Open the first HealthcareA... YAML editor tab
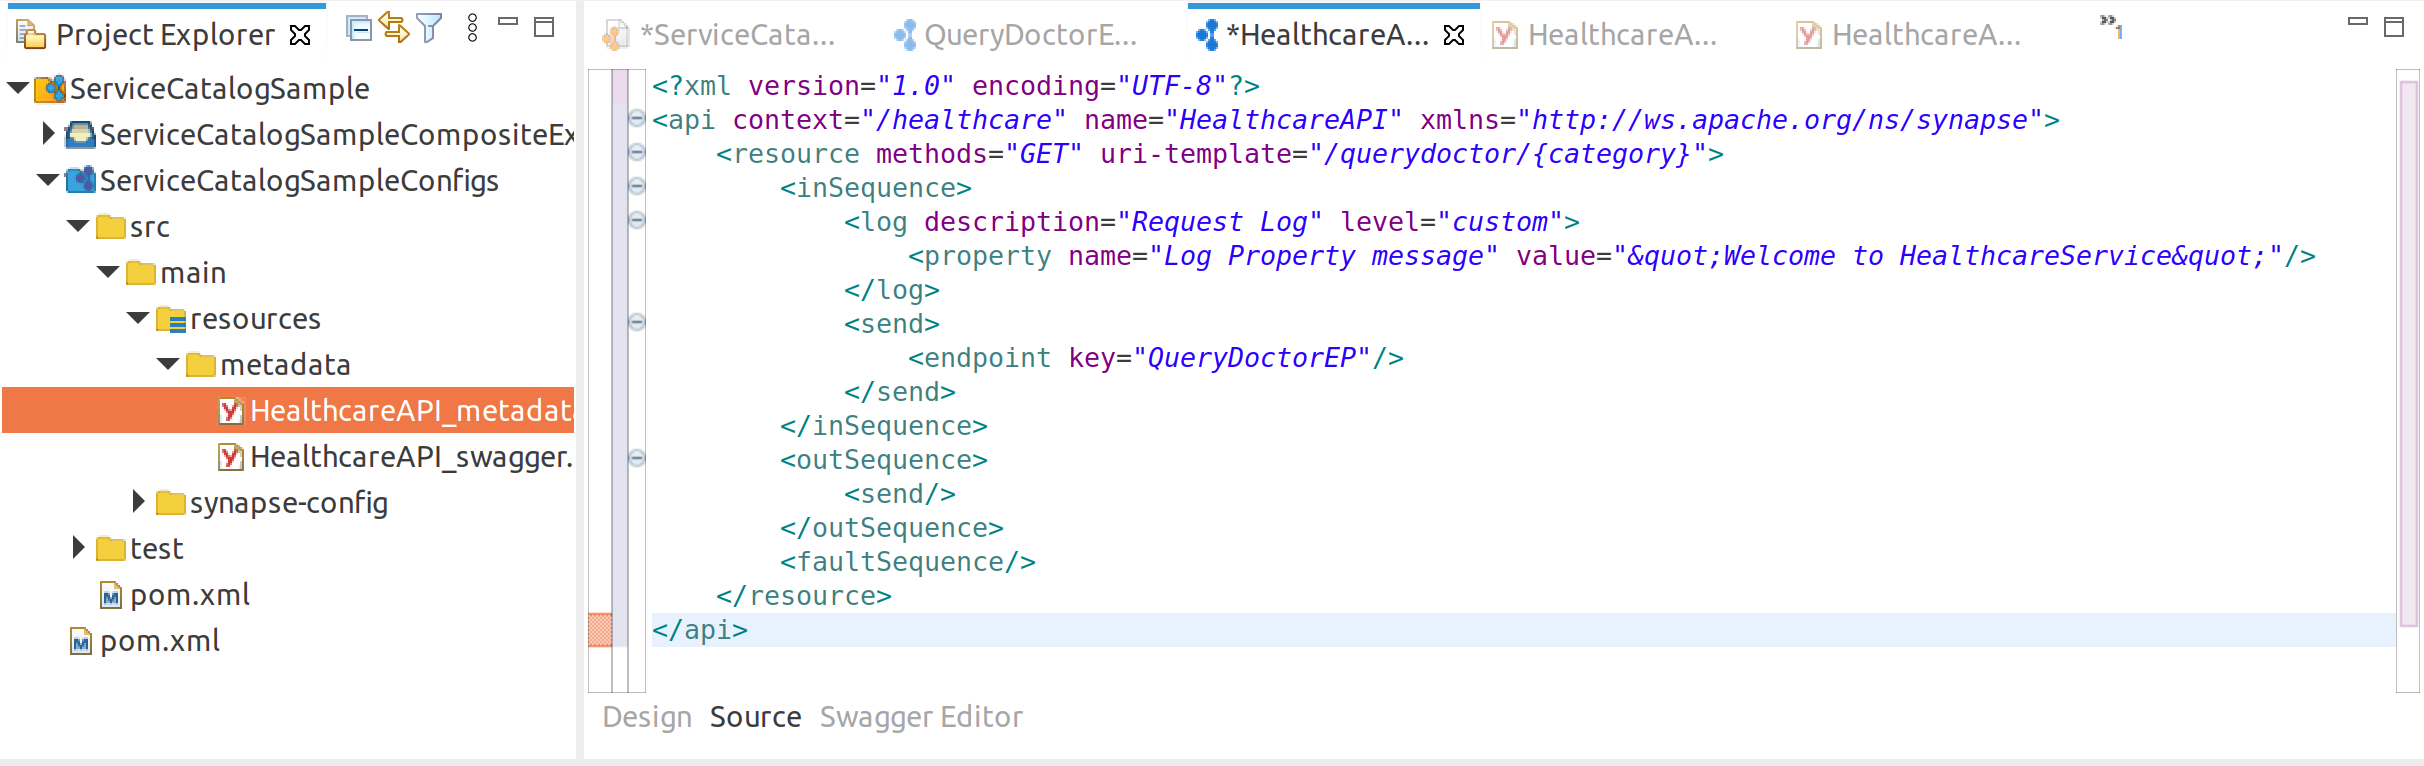 [x=1605, y=35]
